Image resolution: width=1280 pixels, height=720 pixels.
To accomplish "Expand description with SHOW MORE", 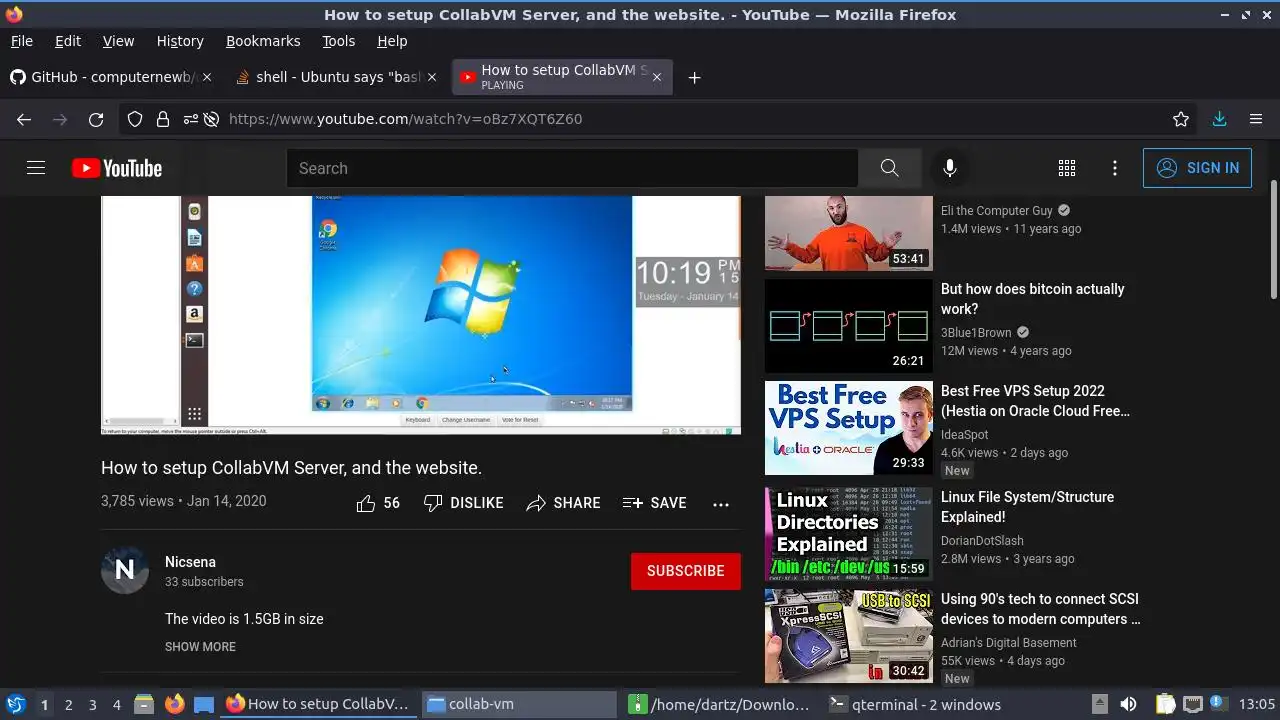I will [200, 647].
